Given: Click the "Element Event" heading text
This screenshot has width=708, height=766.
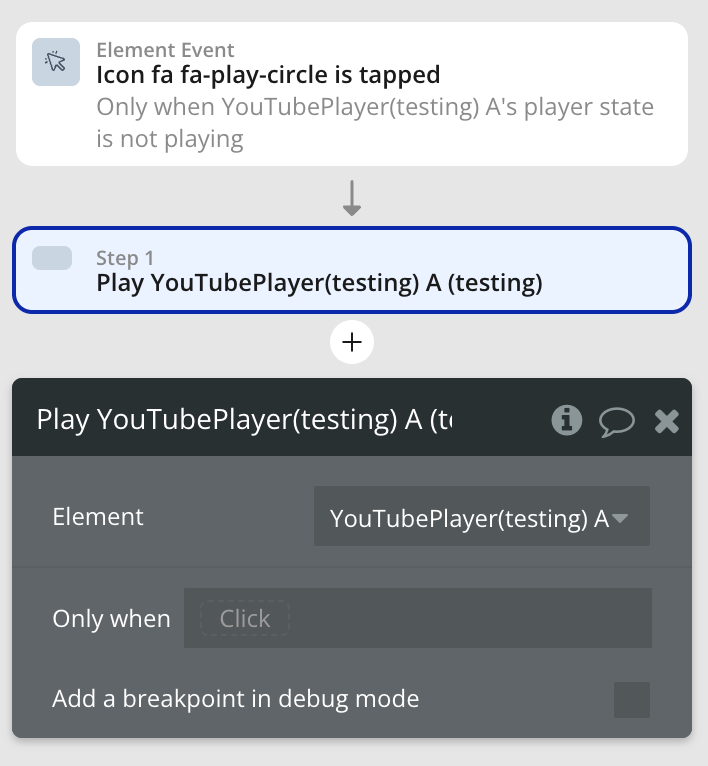Looking at the screenshot, I should coord(165,49).
